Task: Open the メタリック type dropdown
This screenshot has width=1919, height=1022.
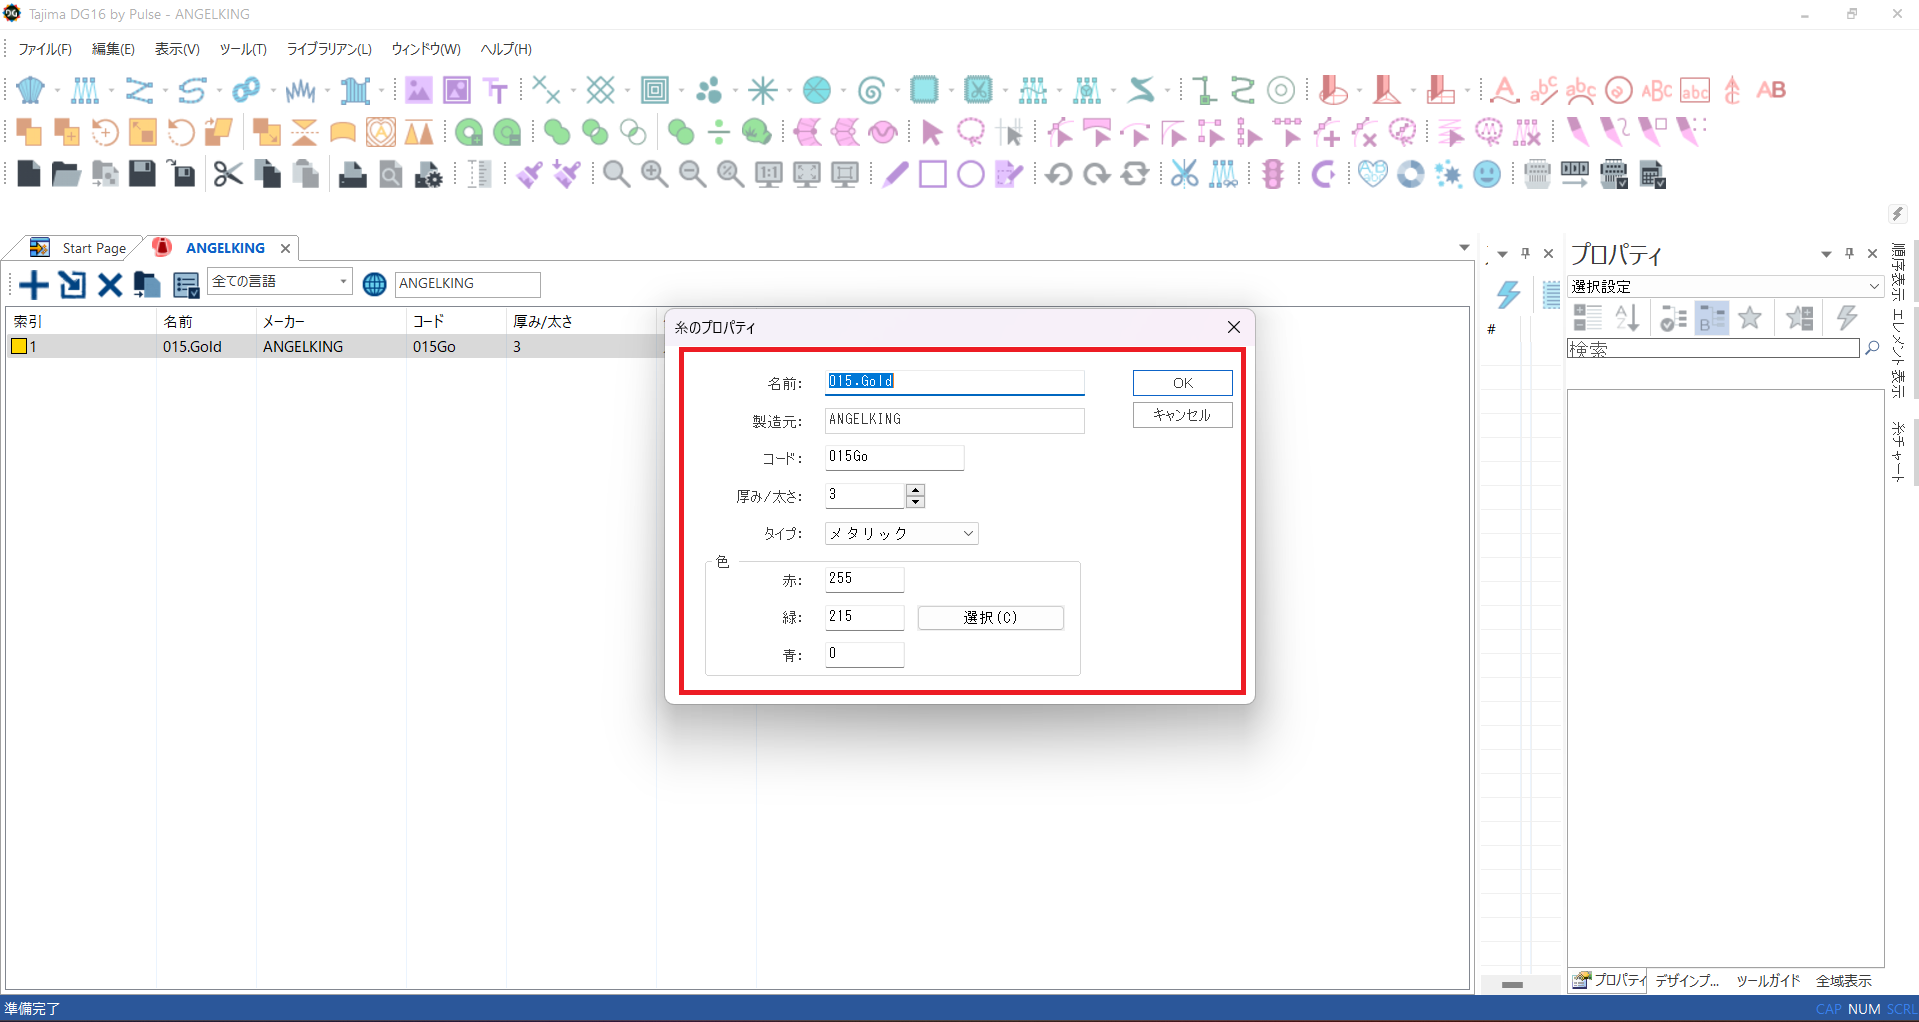Action: pos(901,533)
